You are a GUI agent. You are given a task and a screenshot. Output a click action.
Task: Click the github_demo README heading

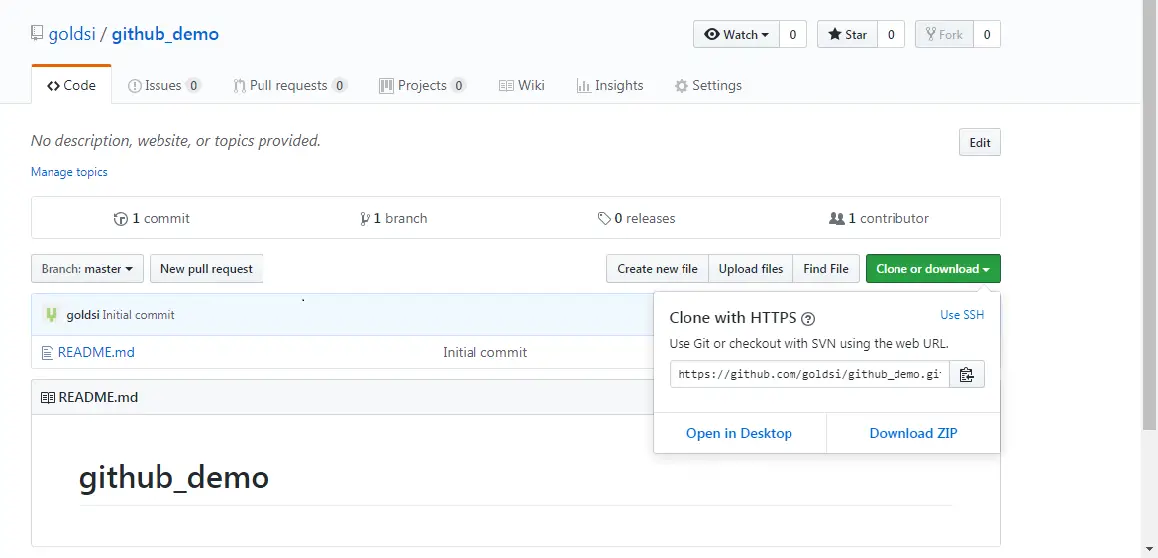coord(174,478)
